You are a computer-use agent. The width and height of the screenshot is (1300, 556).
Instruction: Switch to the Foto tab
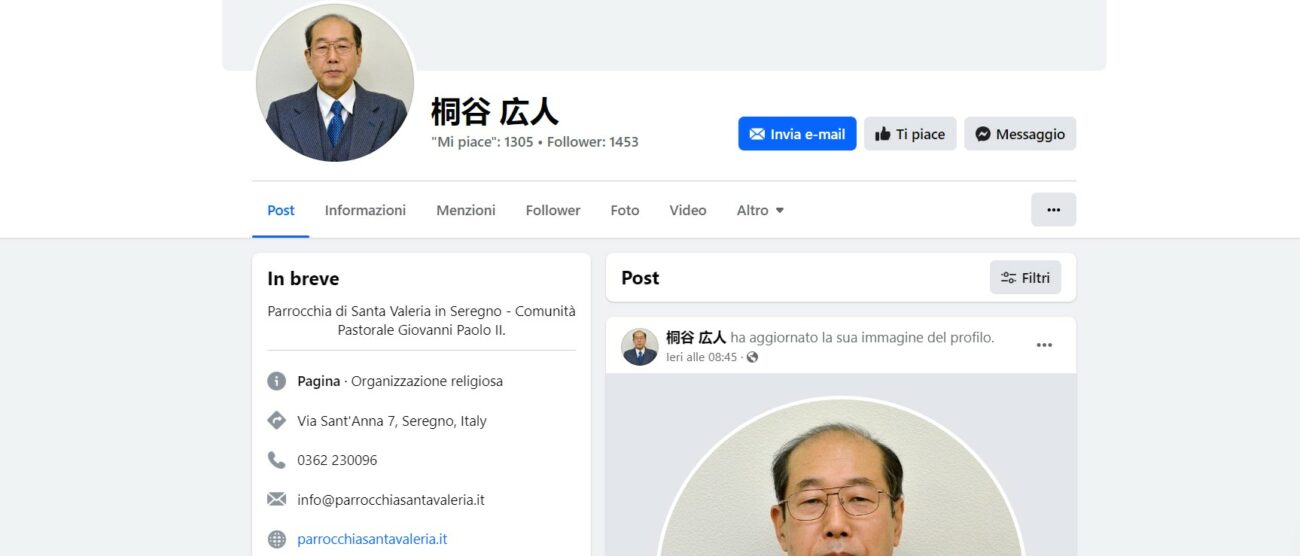pos(625,210)
